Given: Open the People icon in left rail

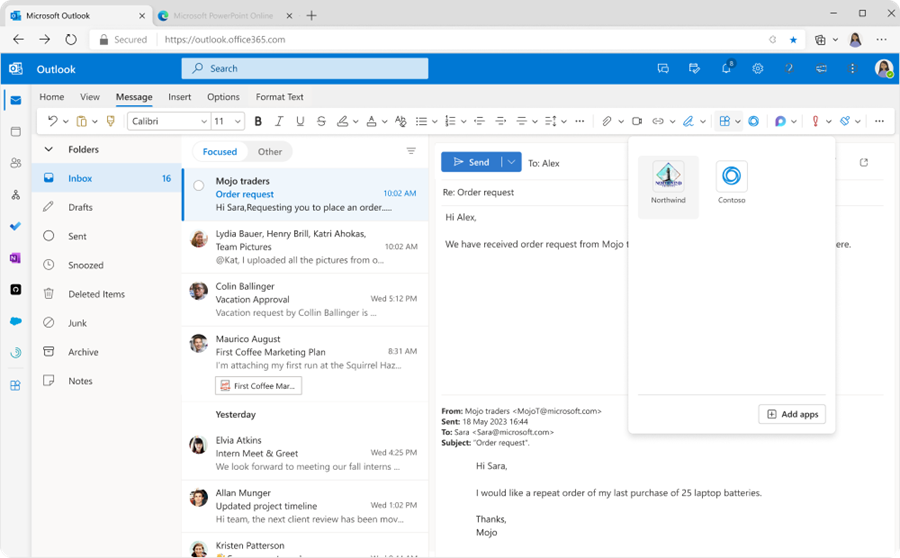Looking at the screenshot, I should [15, 163].
